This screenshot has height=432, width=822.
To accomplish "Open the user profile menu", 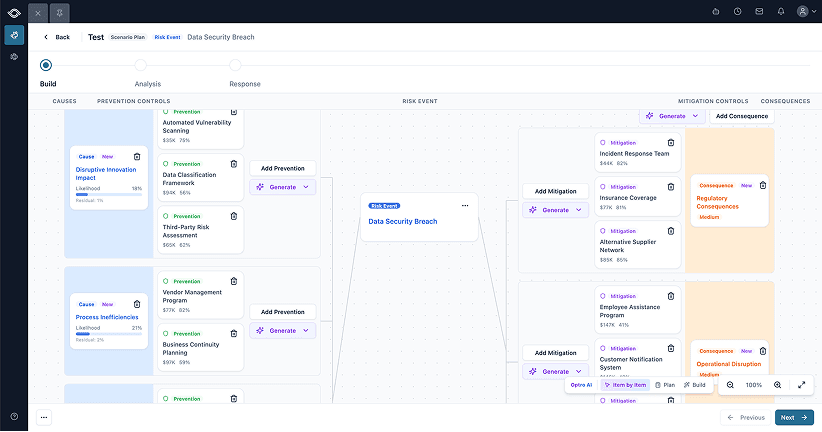I will (x=806, y=12).
